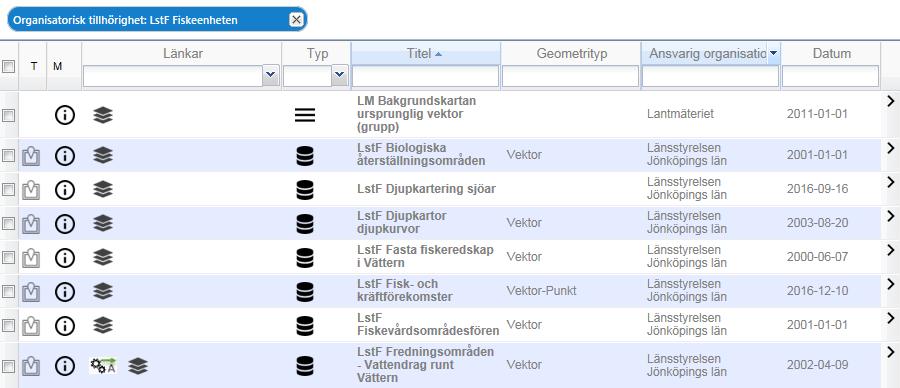This screenshot has height=388, width=900.
Task: Expand the LstF Fasta fiskeredskap row arrow
Action: tap(891, 250)
